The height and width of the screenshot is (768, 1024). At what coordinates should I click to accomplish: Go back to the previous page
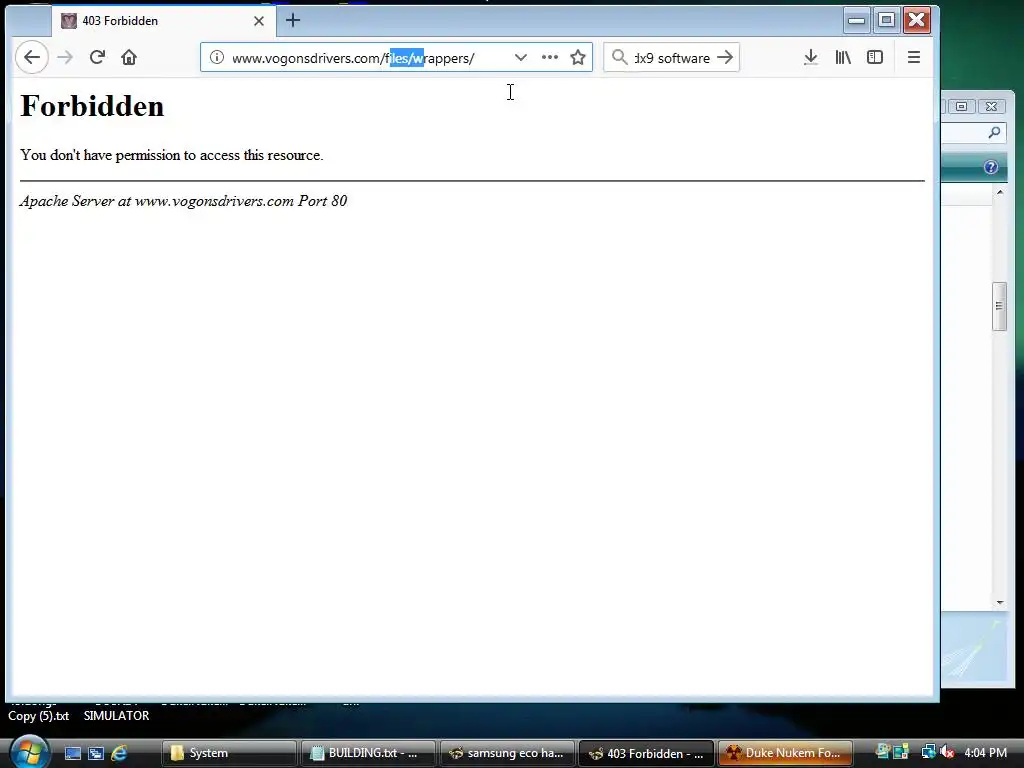(x=31, y=57)
